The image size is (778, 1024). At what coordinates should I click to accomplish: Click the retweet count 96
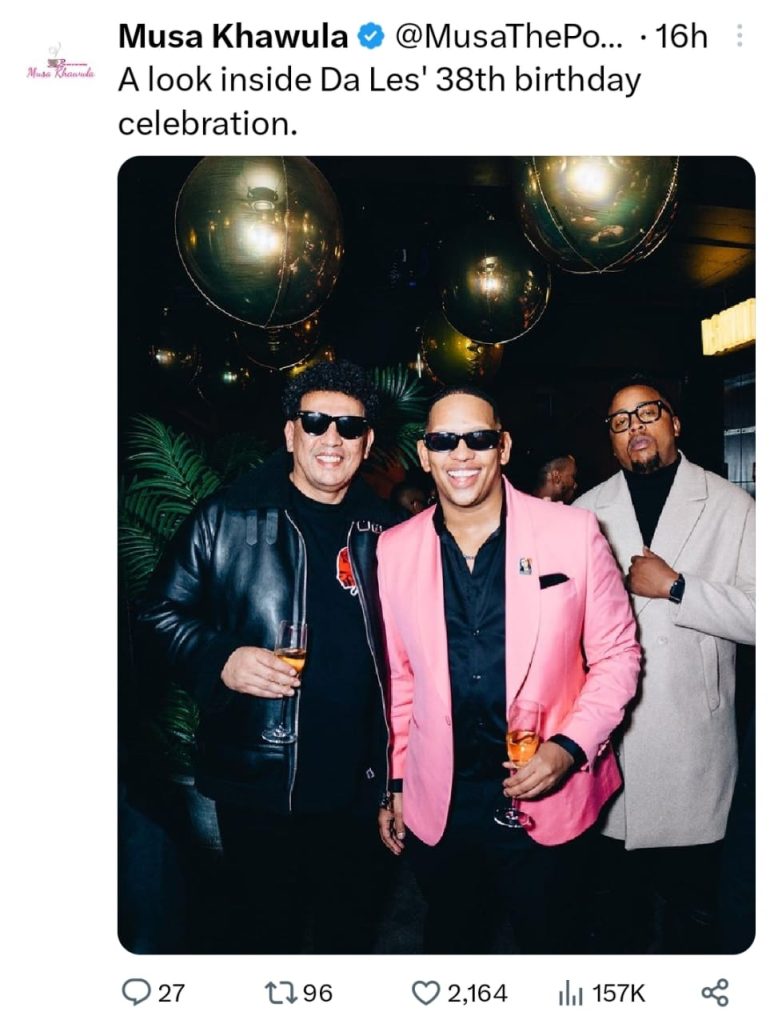coord(317,993)
